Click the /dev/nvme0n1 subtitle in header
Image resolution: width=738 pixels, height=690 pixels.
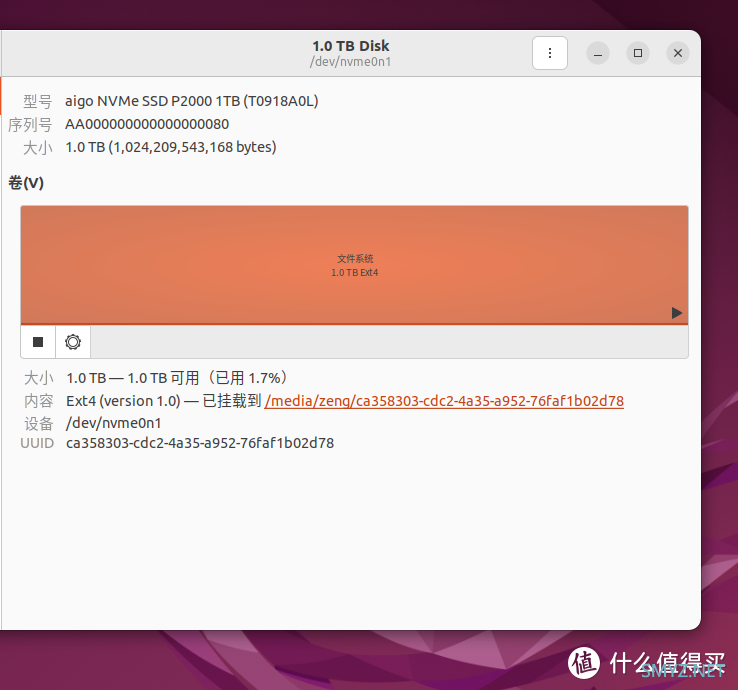coord(351,62)
